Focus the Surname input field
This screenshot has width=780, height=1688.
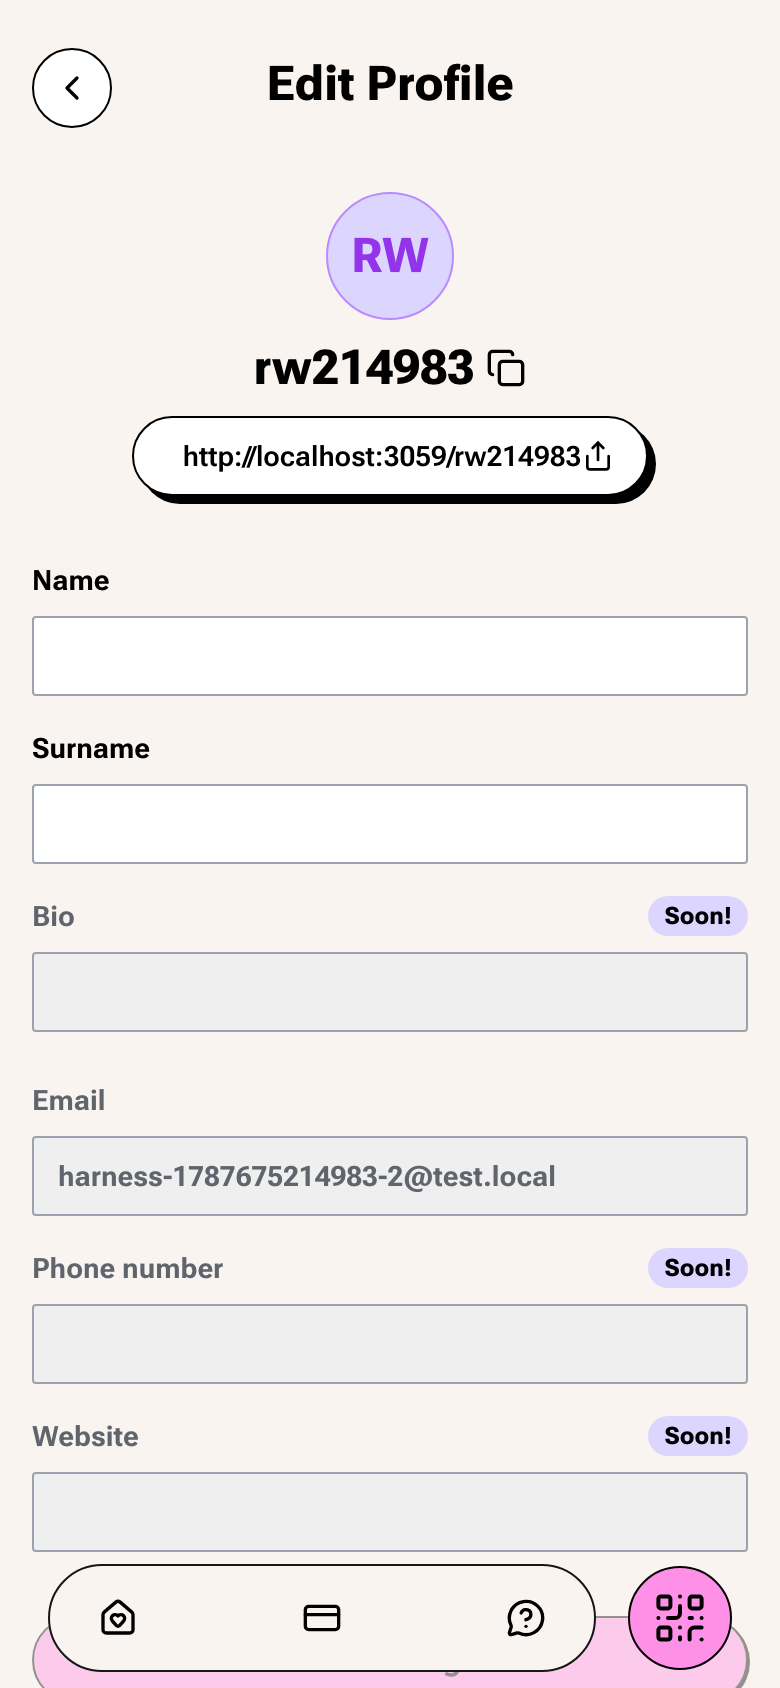[x=390, y=824]
